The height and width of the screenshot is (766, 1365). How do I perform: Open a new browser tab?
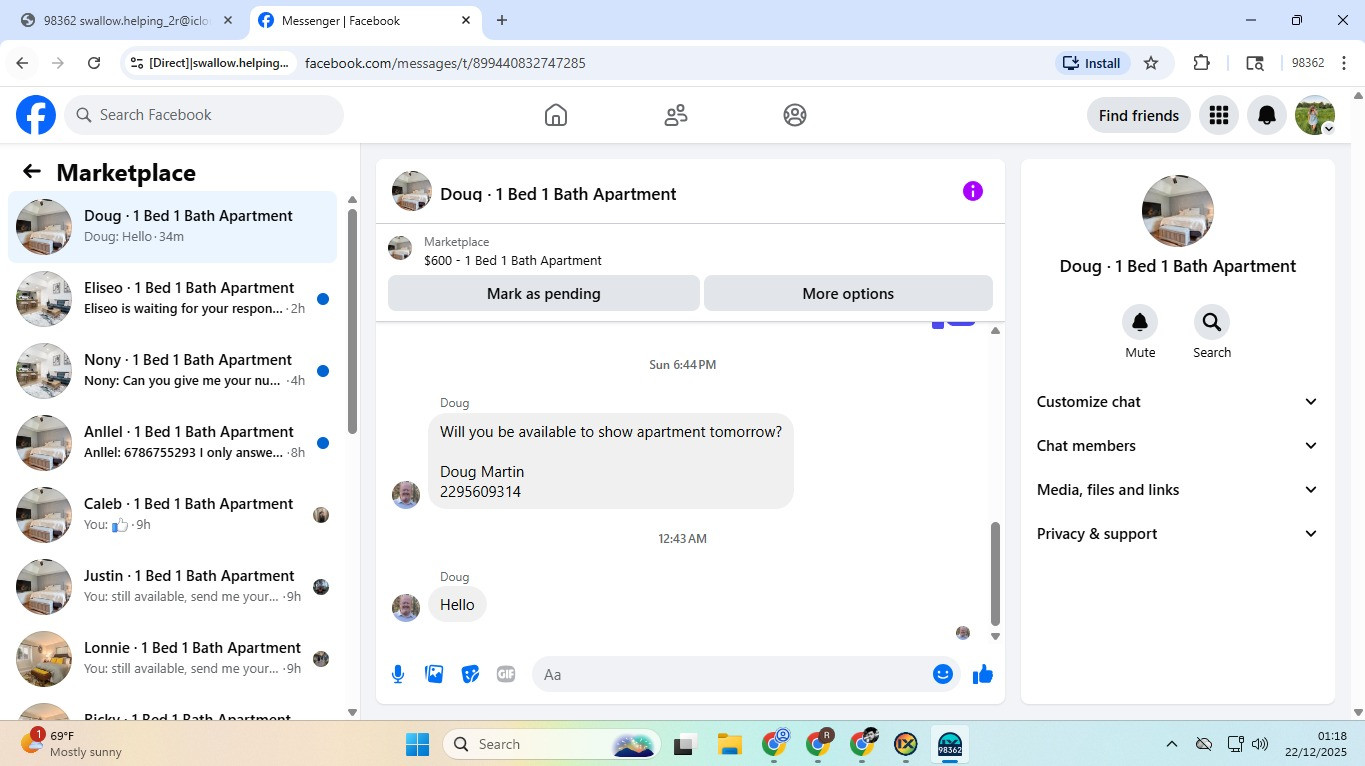(502, 20)
